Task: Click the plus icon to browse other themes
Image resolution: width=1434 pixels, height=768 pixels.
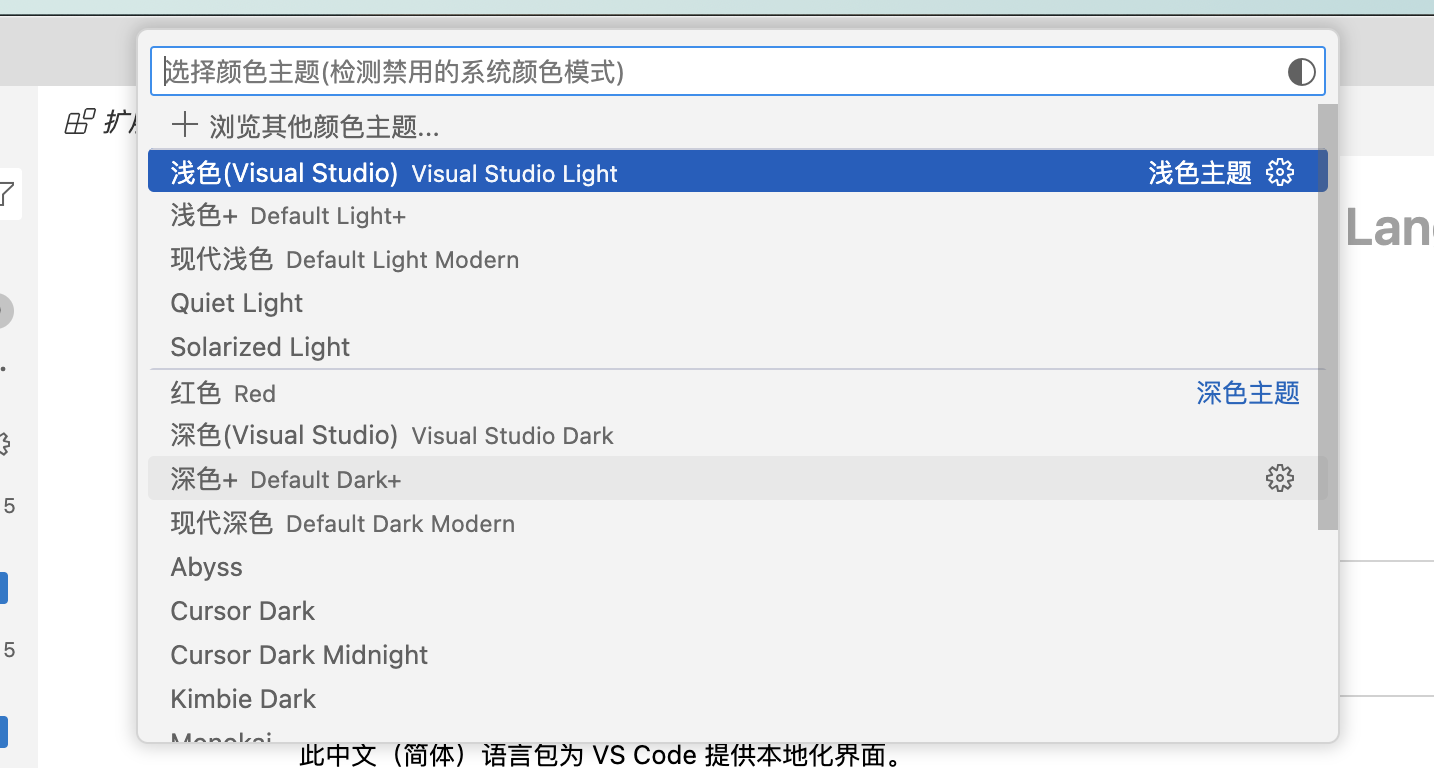Action: [x=184, y=126]
